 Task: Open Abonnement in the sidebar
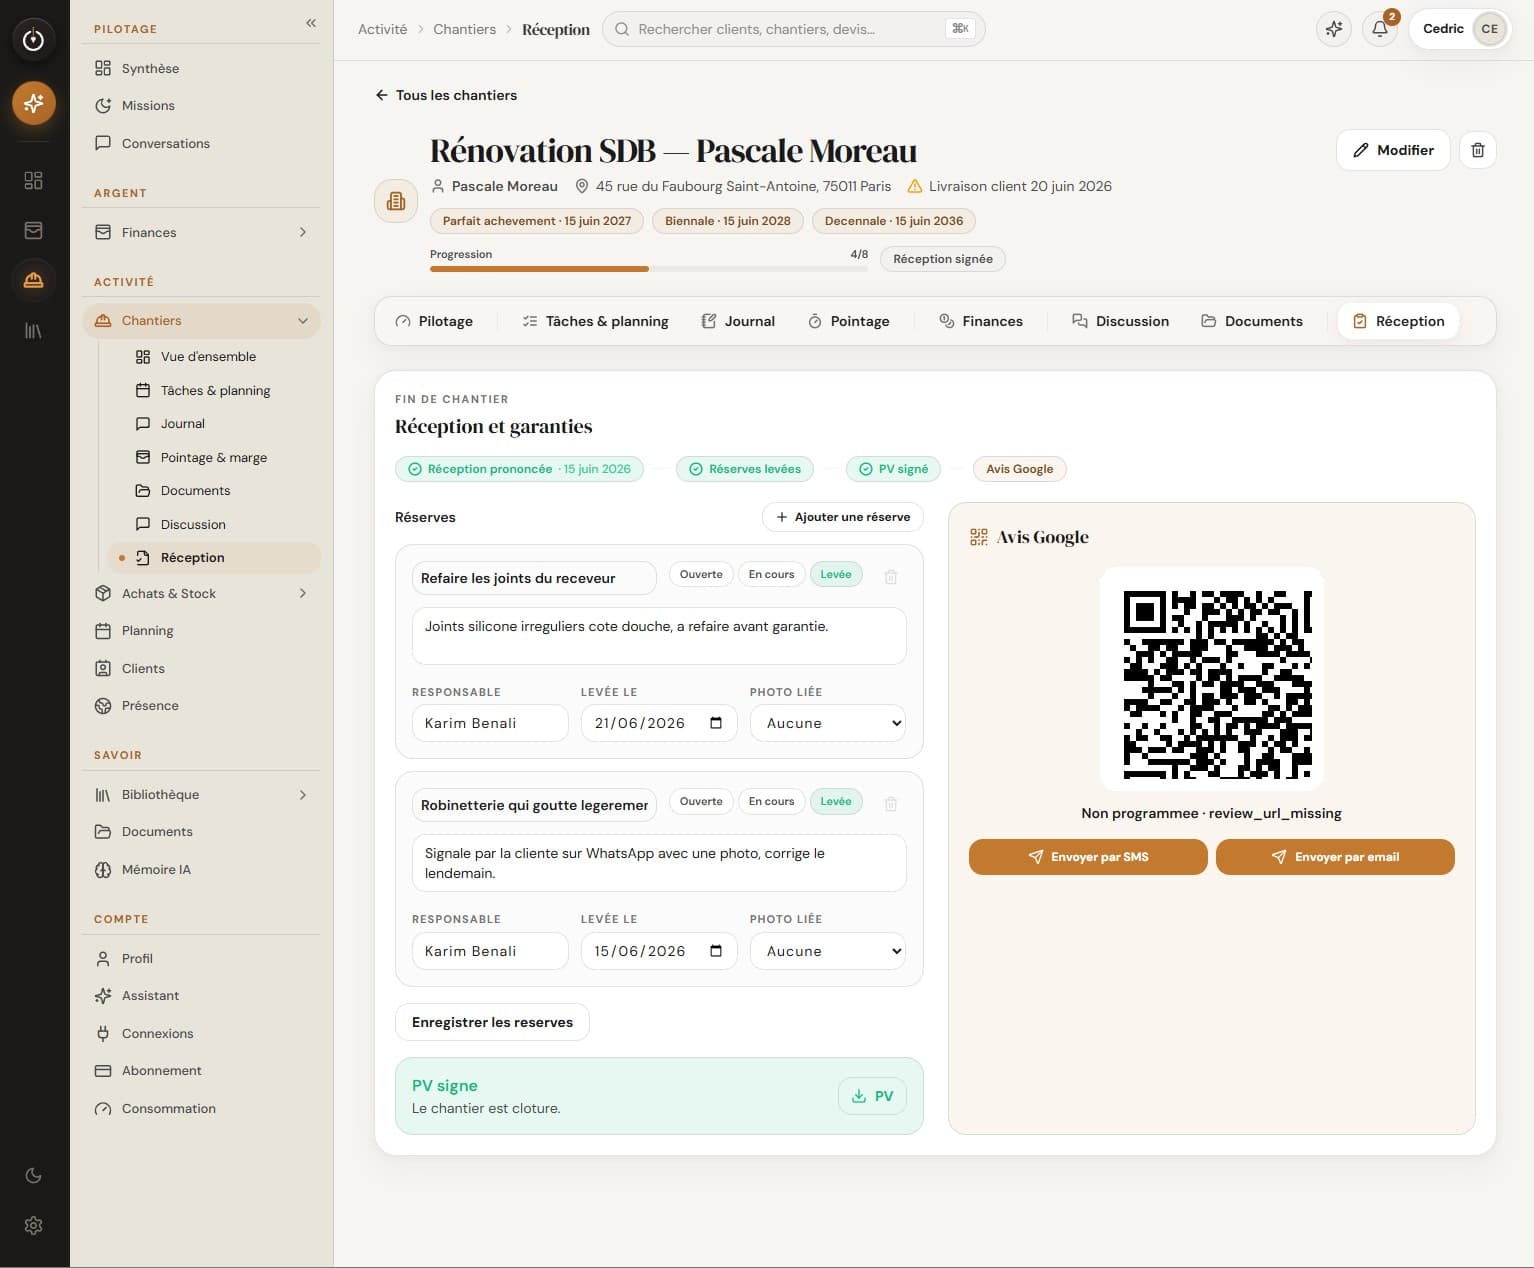click(x=201, y=1071)
